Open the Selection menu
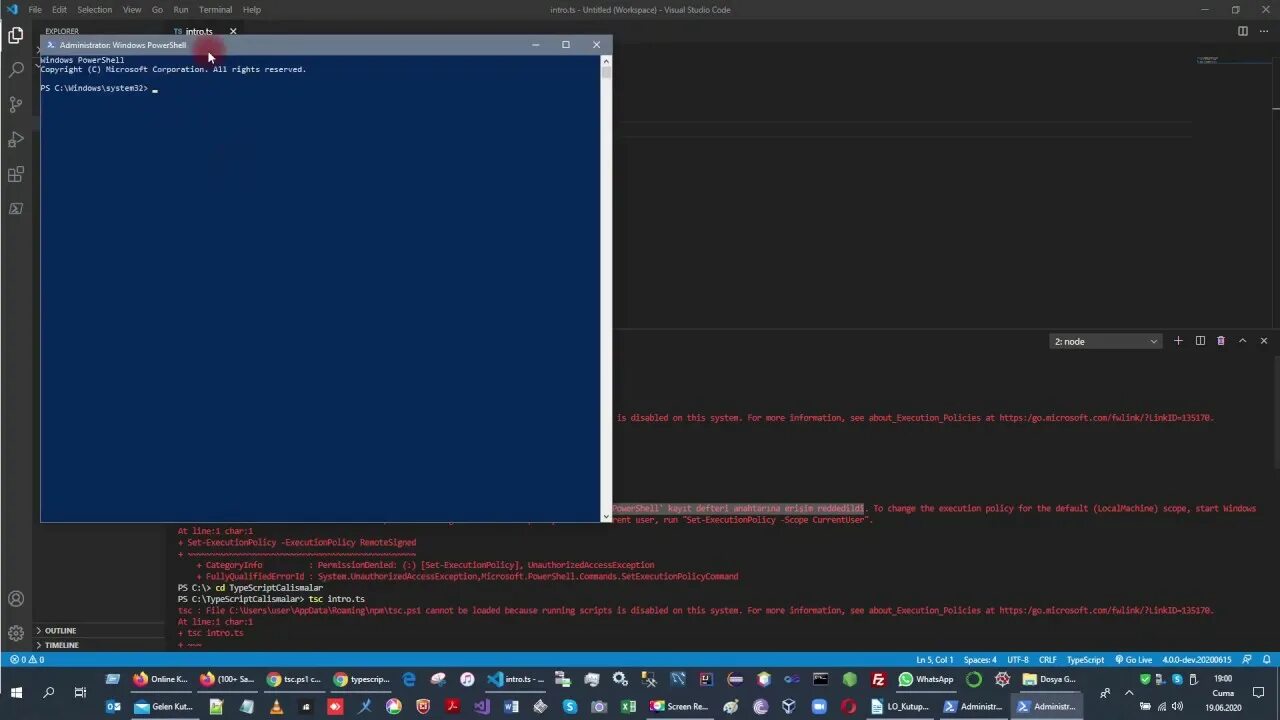The width and height of the screenshot is (1280, 720). click(x=95, y=10)
